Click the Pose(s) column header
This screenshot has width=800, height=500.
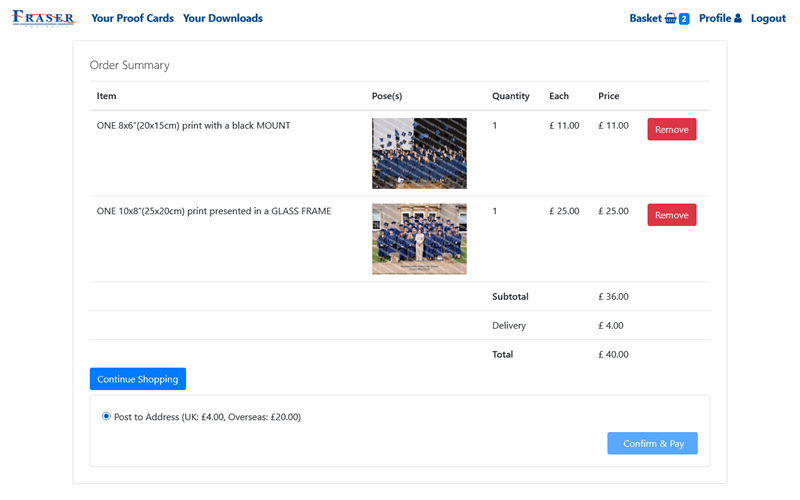click(387, 96)
